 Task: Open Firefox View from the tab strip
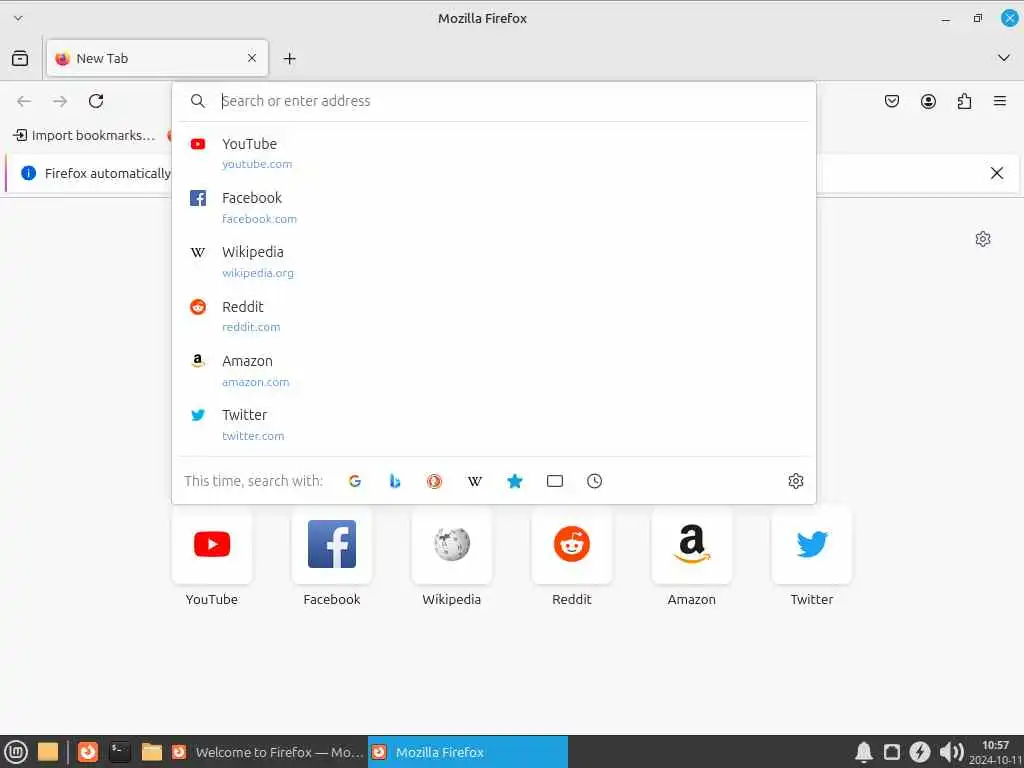pyautogui.click(x=20, y=59)
